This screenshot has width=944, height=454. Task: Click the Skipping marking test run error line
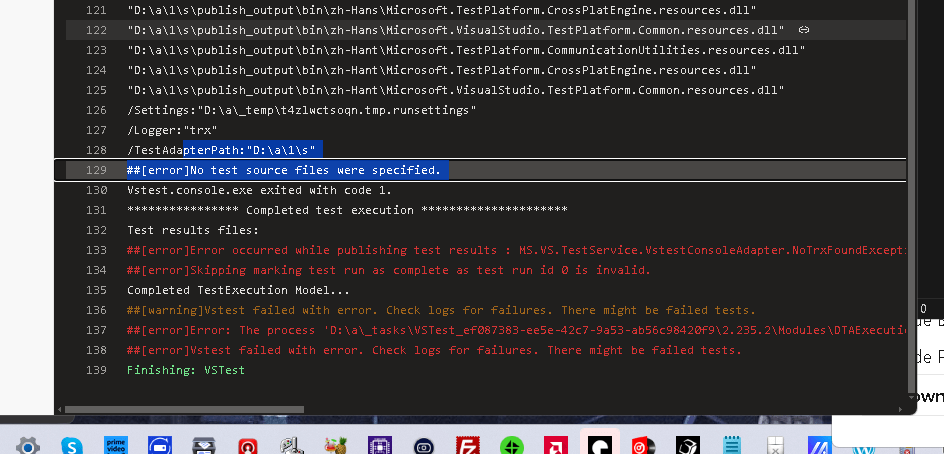389,270
